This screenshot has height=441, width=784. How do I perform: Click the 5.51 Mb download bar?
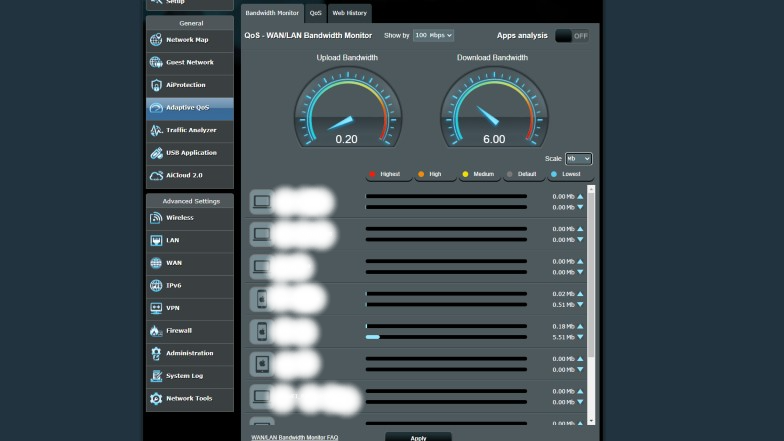click(x=446, y=337)
